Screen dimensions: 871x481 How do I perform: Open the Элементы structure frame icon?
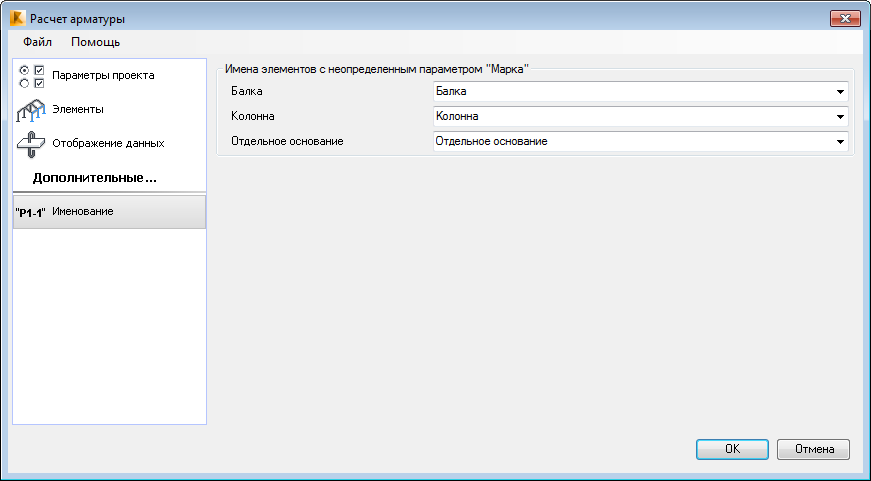coord(31,110)
